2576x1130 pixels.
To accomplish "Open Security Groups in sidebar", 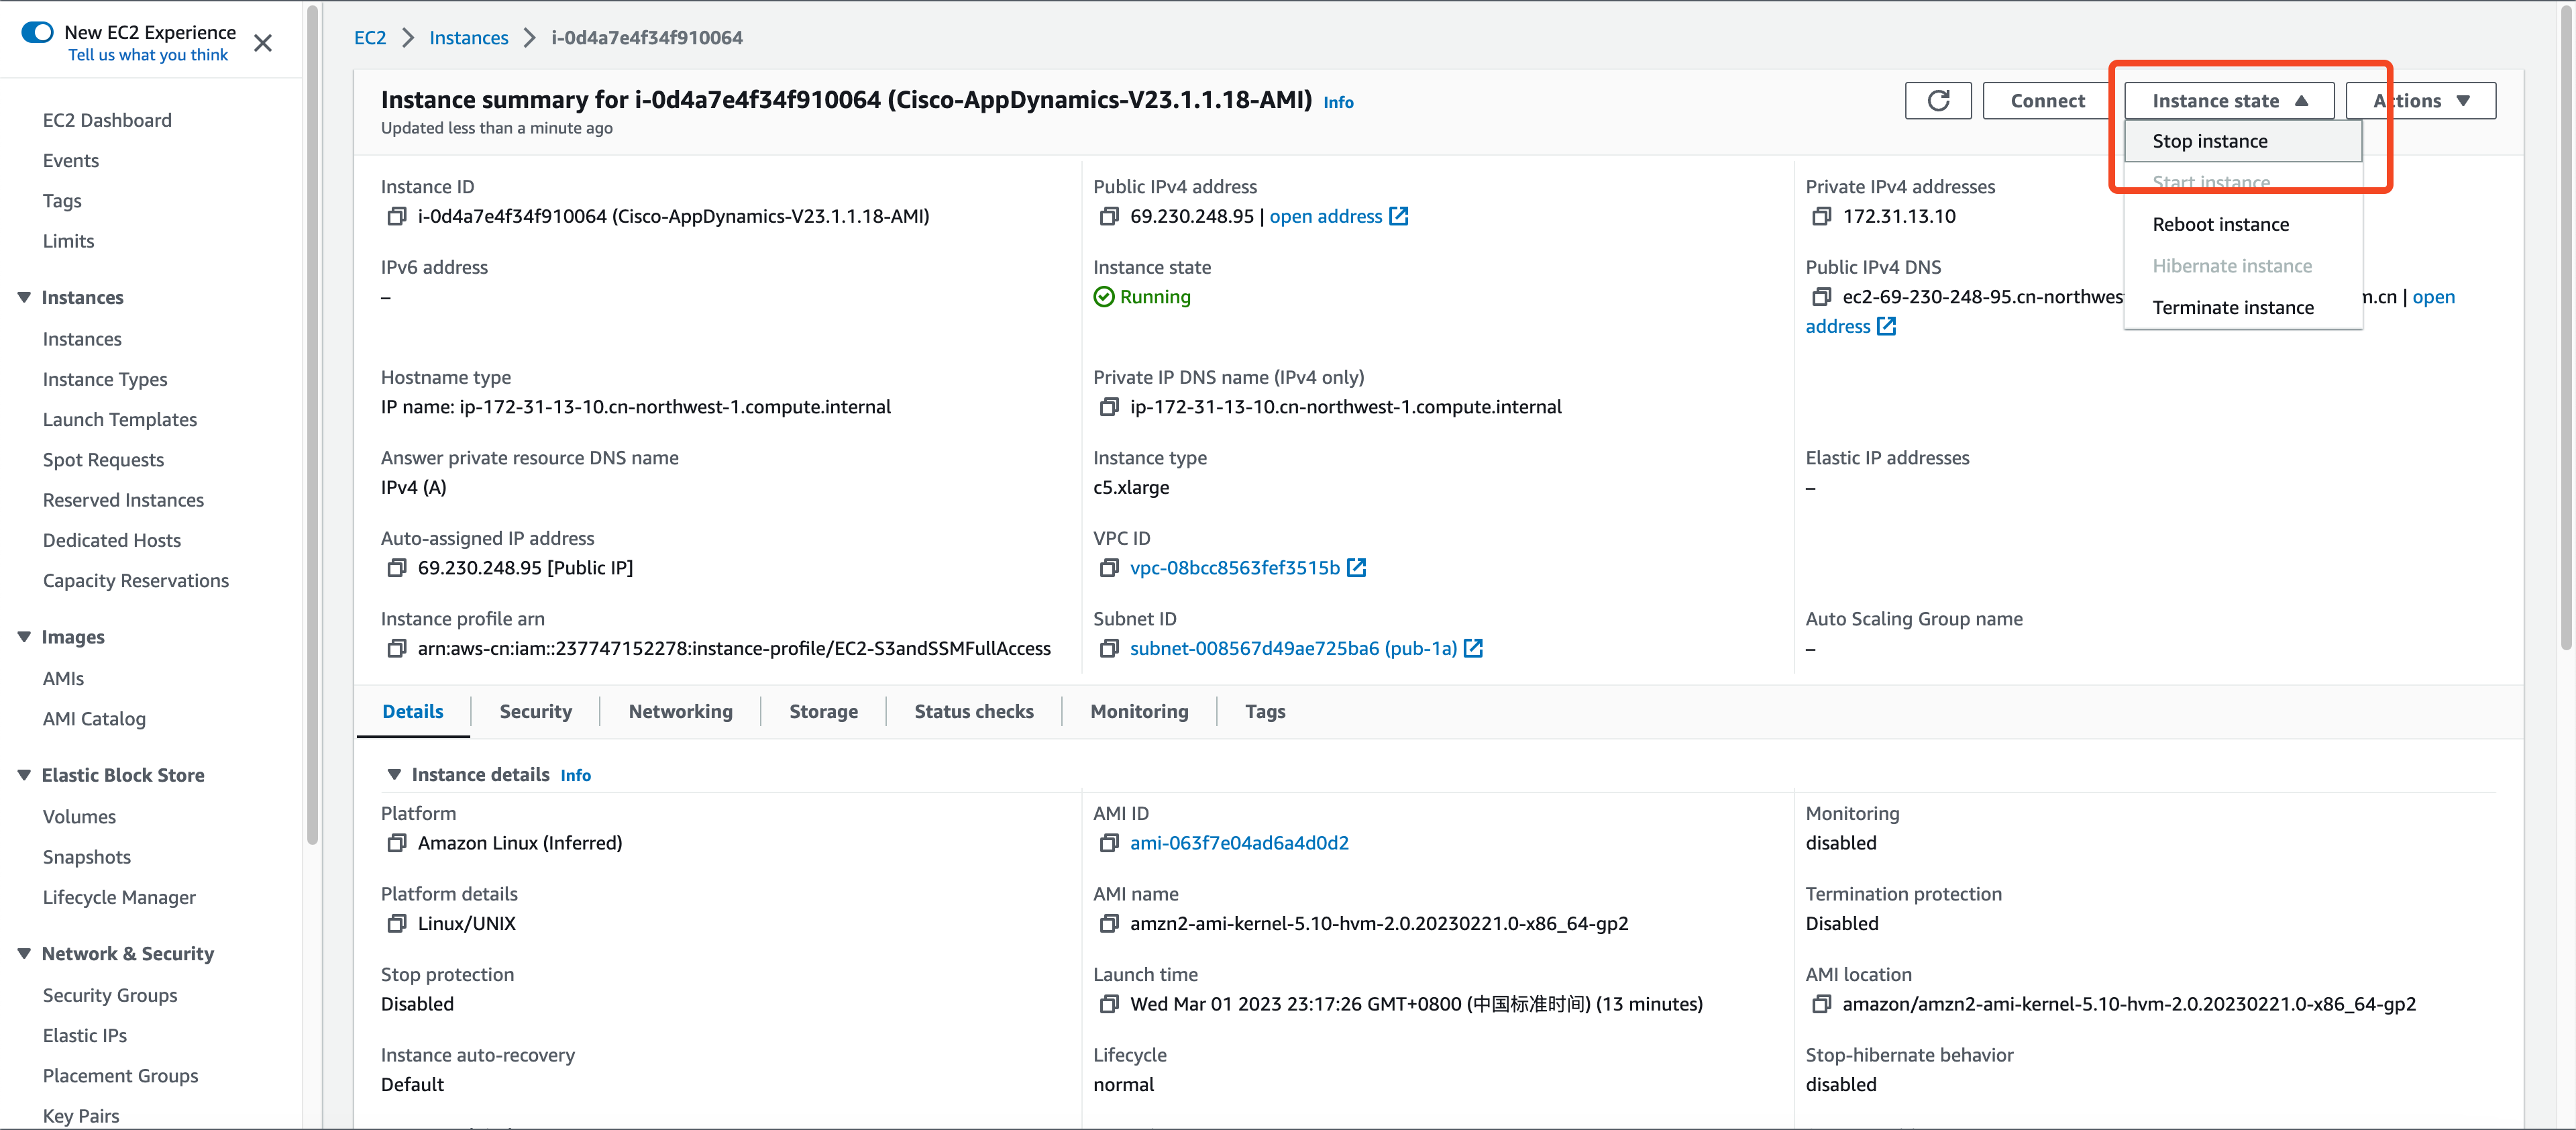I will click(110, 996).
